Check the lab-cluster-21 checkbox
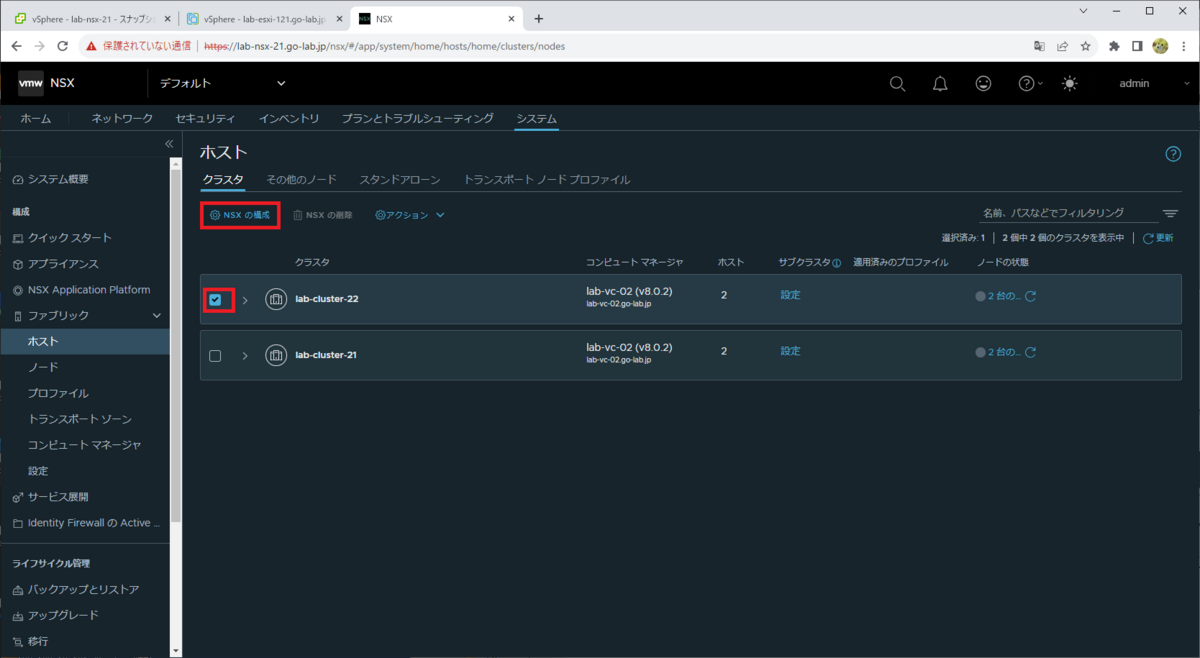 click(x=215, y=356)
